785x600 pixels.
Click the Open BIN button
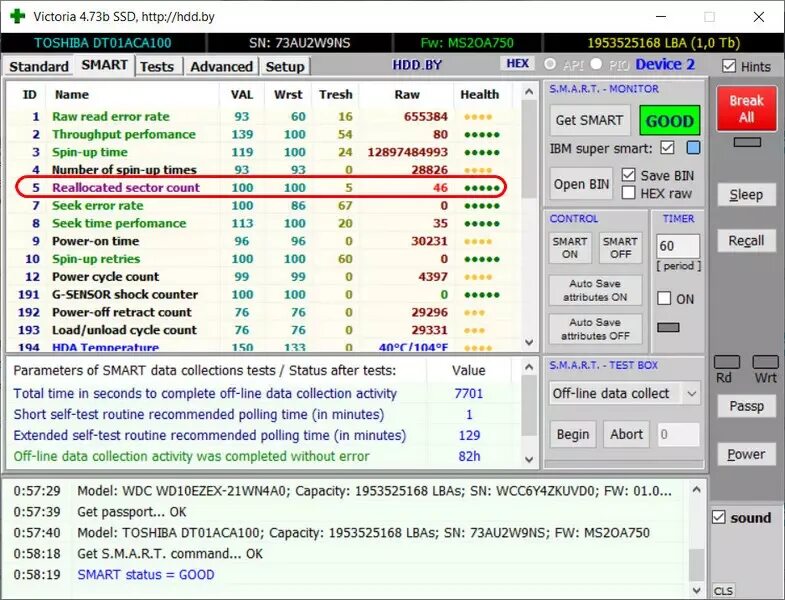[581, 184]
